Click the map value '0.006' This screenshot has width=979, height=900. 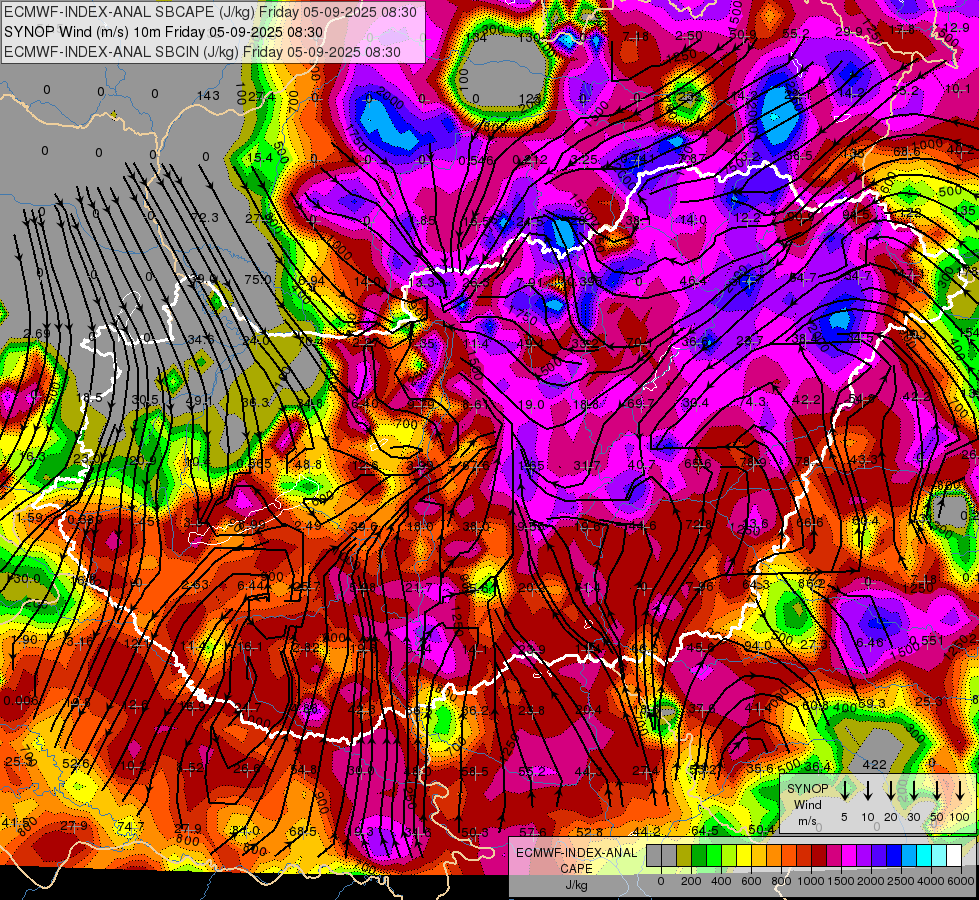pos(21,701)
